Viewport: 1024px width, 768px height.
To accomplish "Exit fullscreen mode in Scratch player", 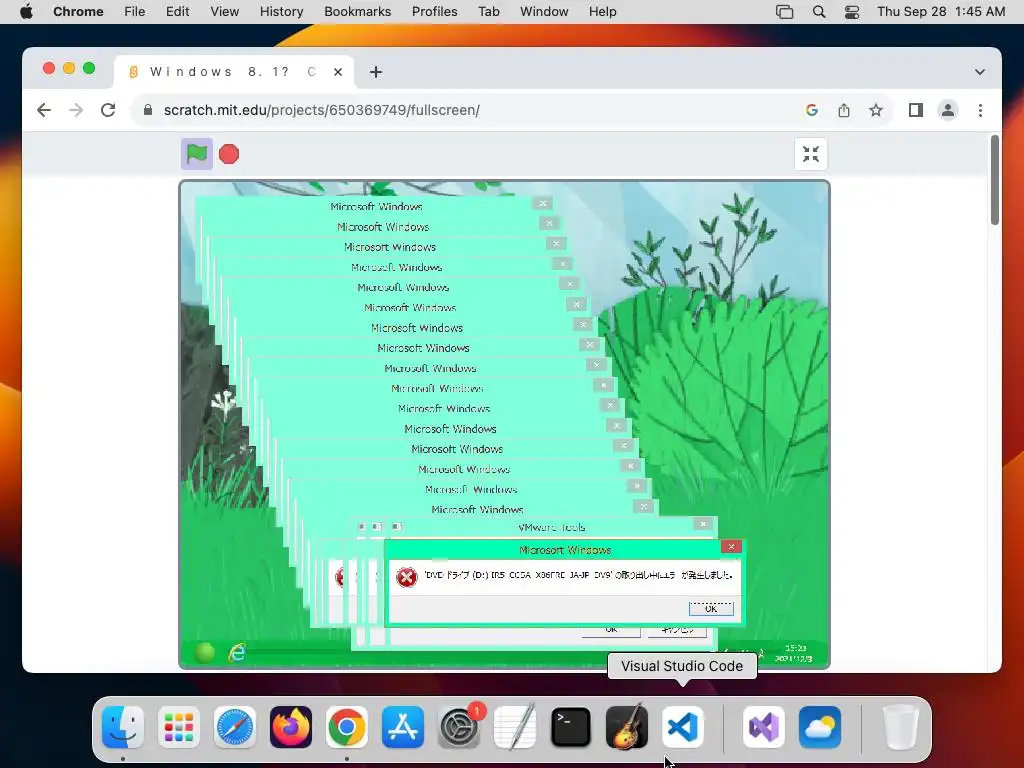I will [810, 154].
